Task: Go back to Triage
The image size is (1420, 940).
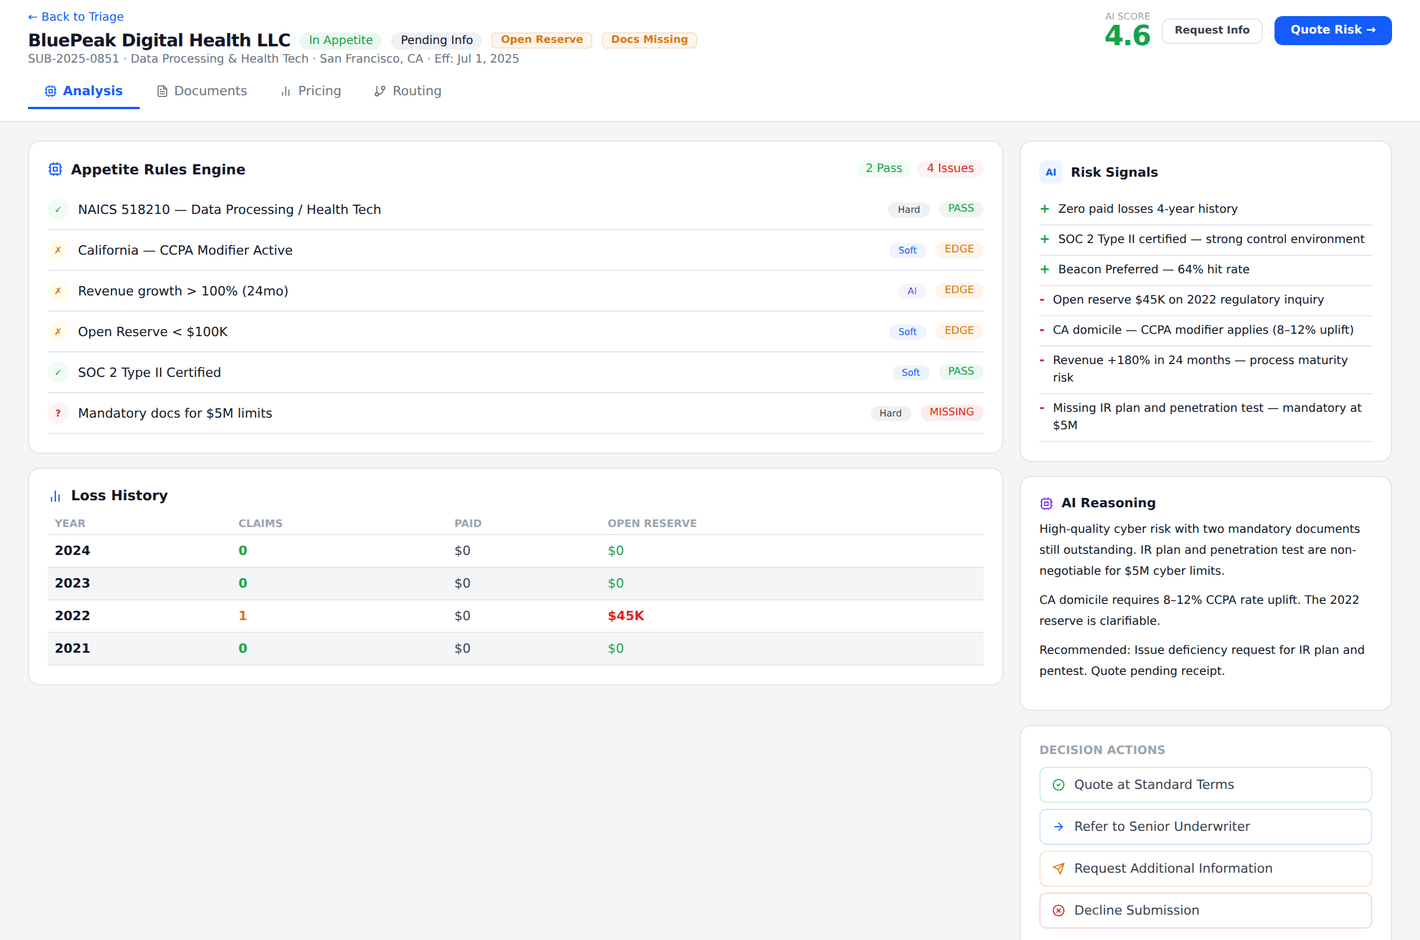Action: tap(76, 17)
